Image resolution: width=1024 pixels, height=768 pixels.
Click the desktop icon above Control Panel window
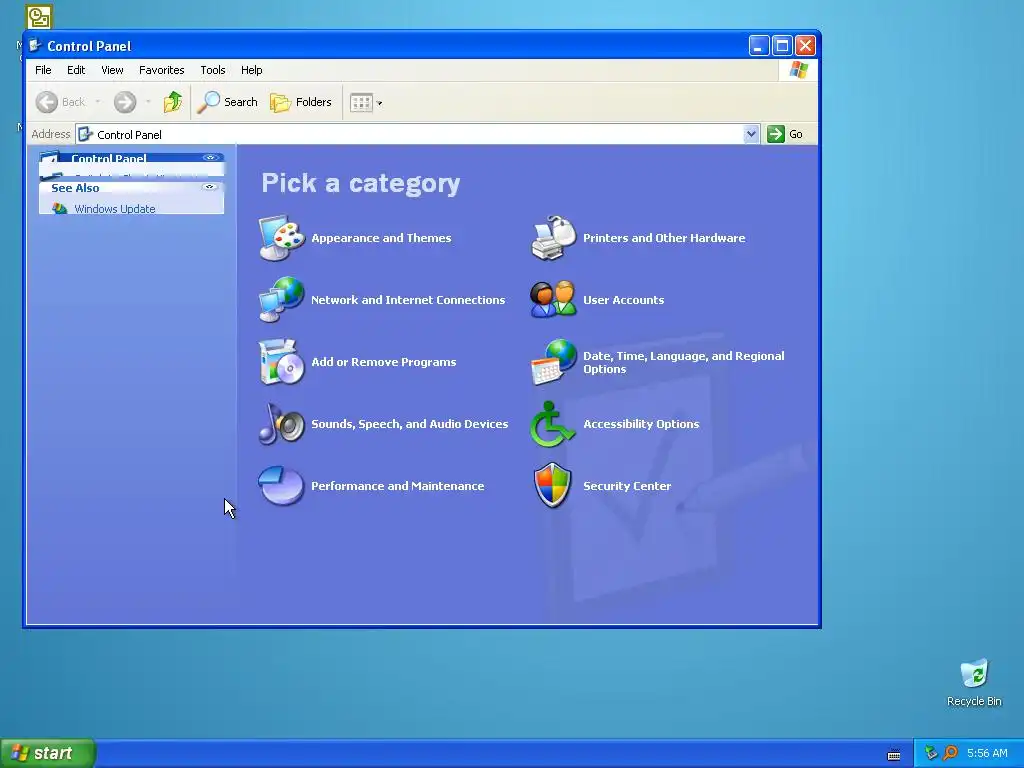(39, 17)
